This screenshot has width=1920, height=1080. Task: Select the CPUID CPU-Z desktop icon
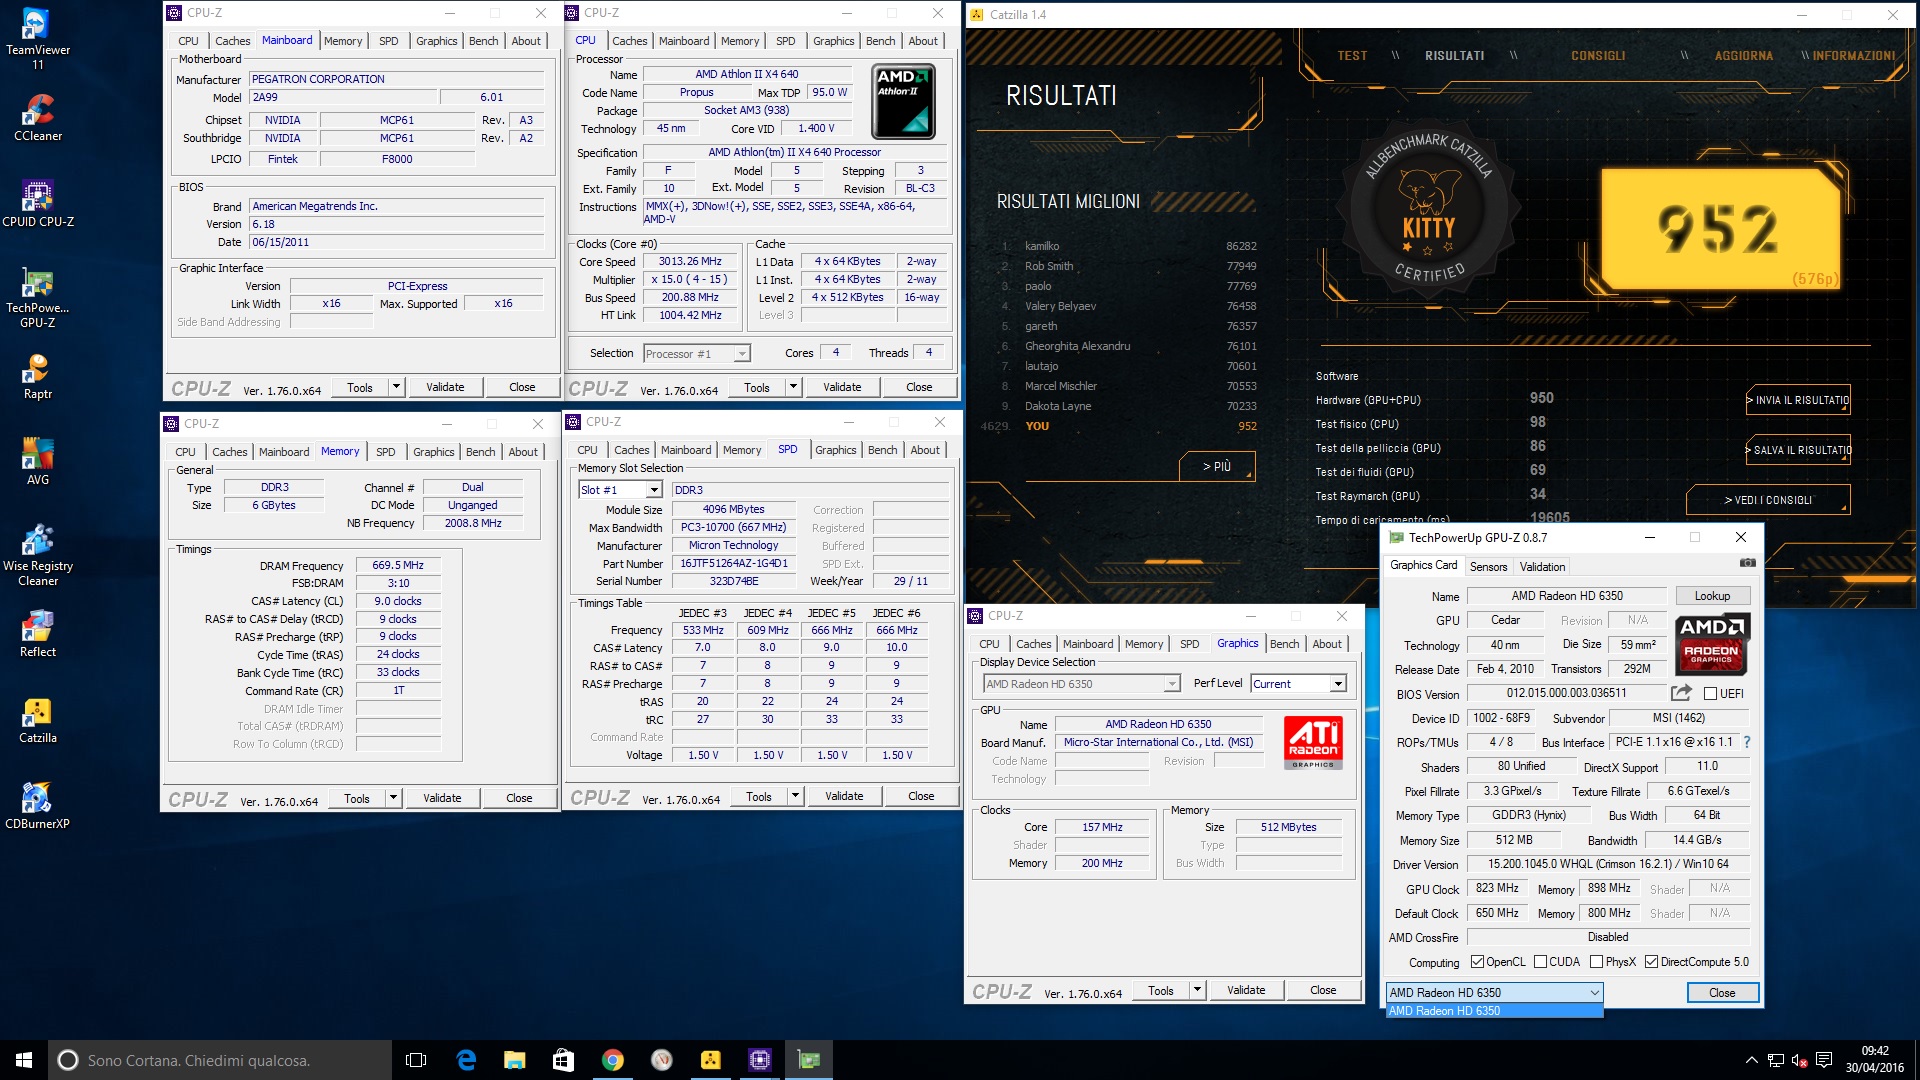[x=38, y=203]
